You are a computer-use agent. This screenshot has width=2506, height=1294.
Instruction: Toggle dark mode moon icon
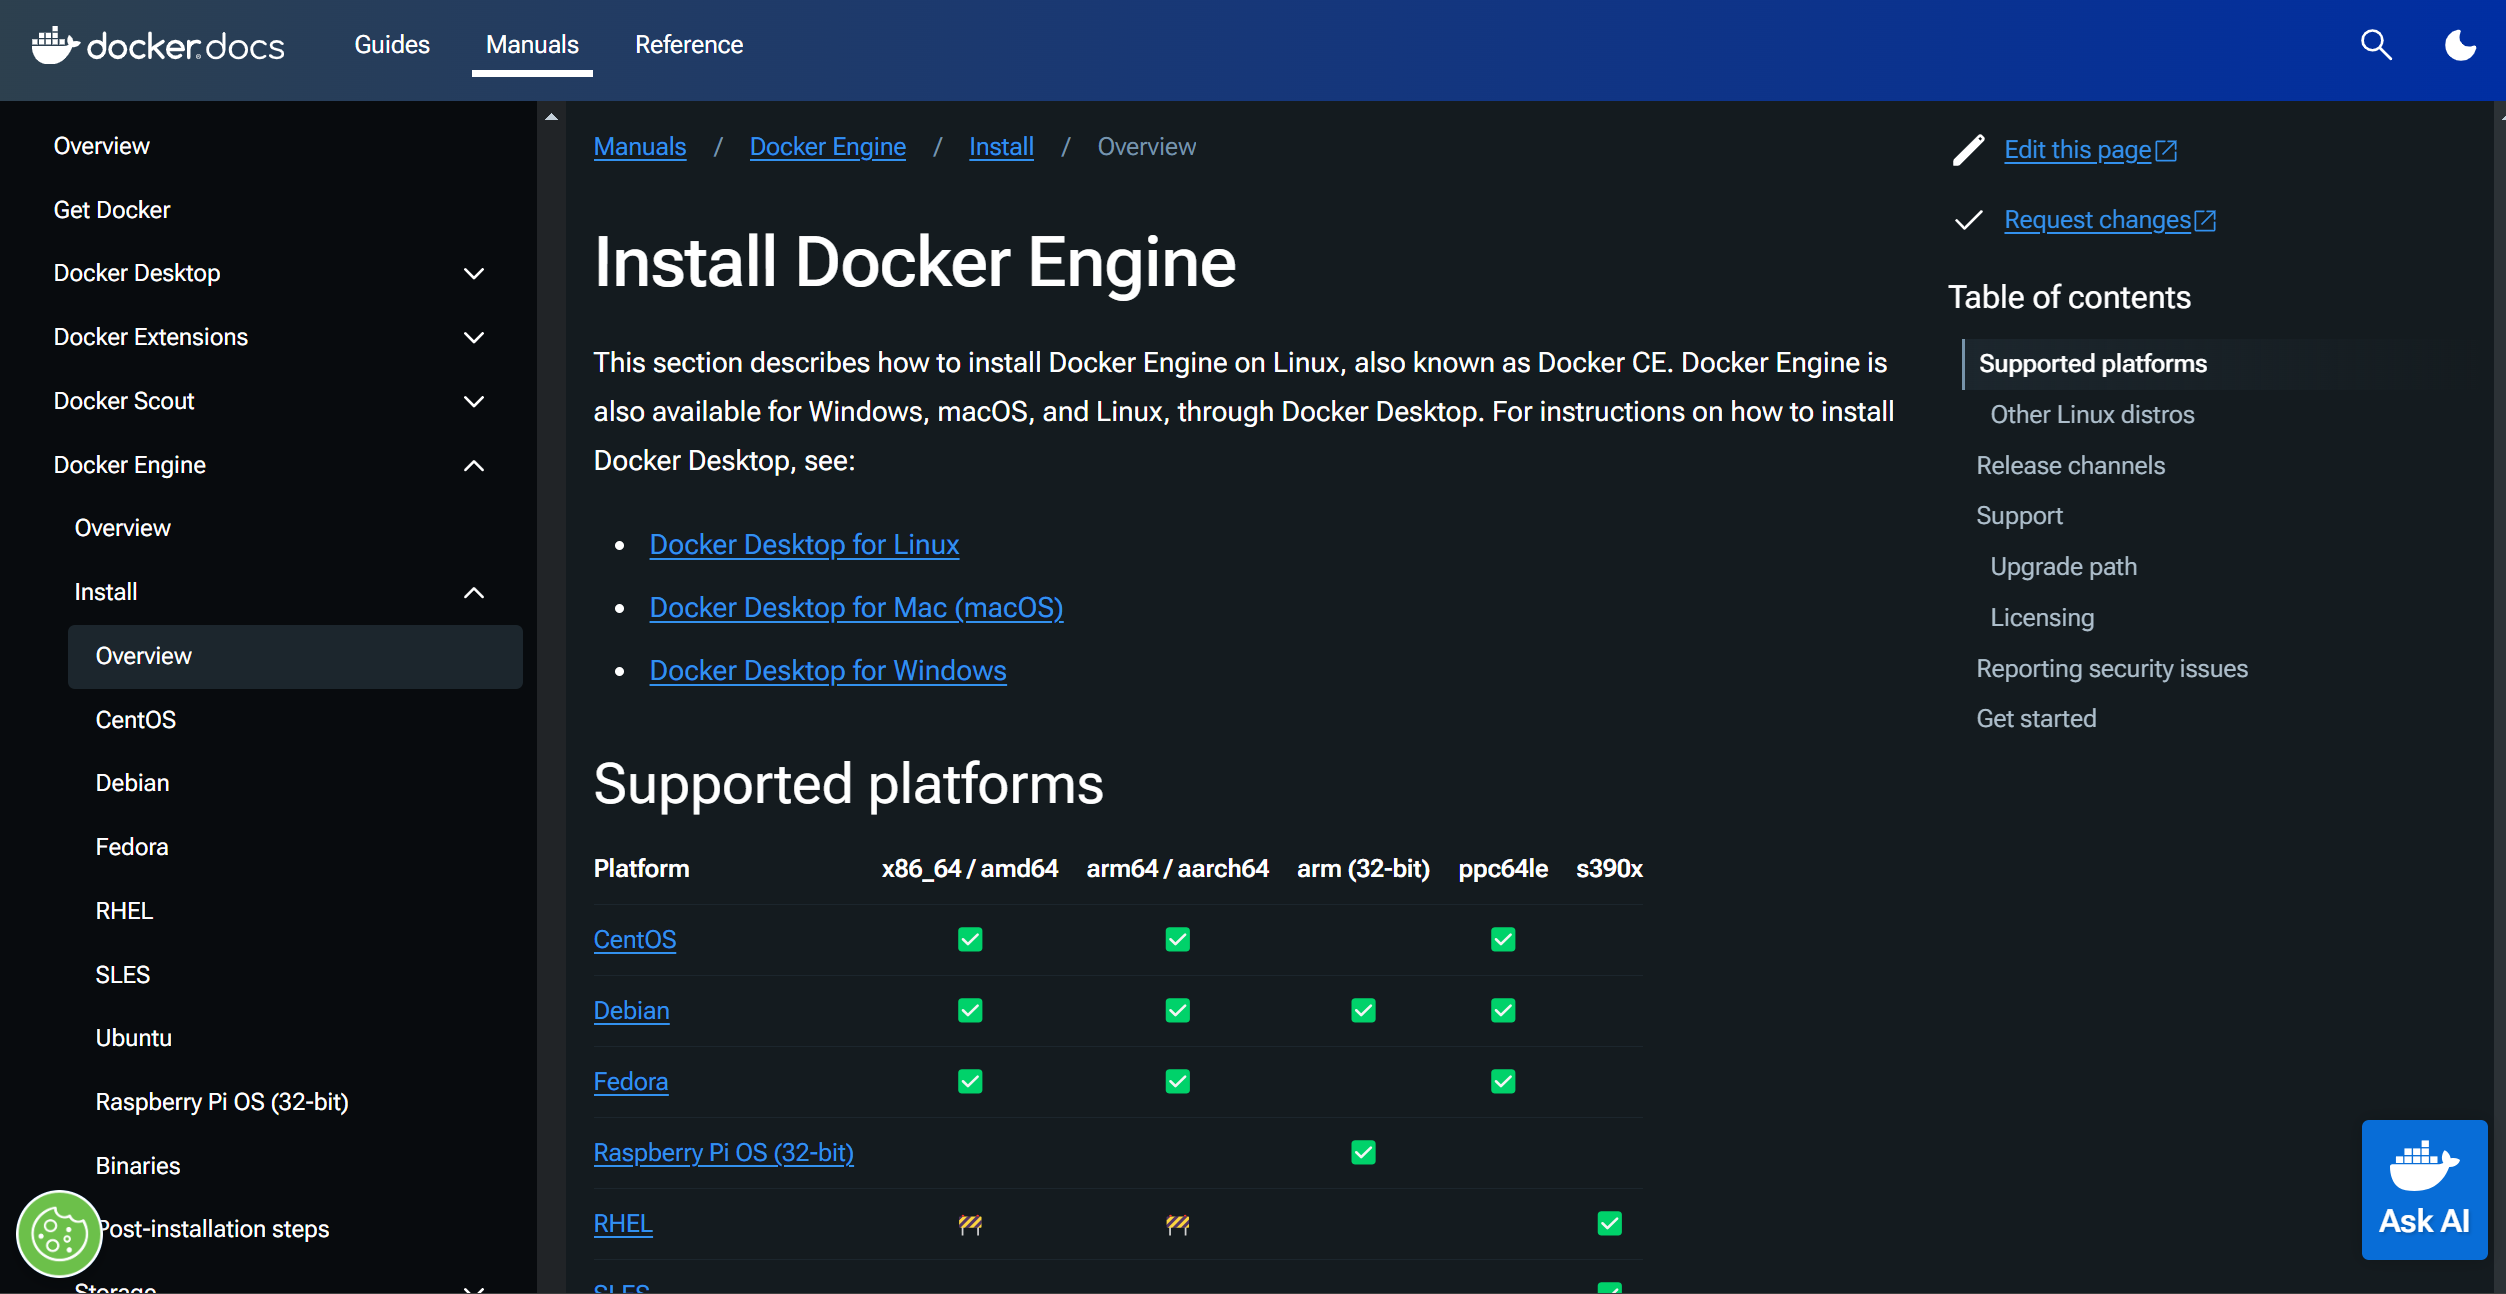[x=2460, y=45]
